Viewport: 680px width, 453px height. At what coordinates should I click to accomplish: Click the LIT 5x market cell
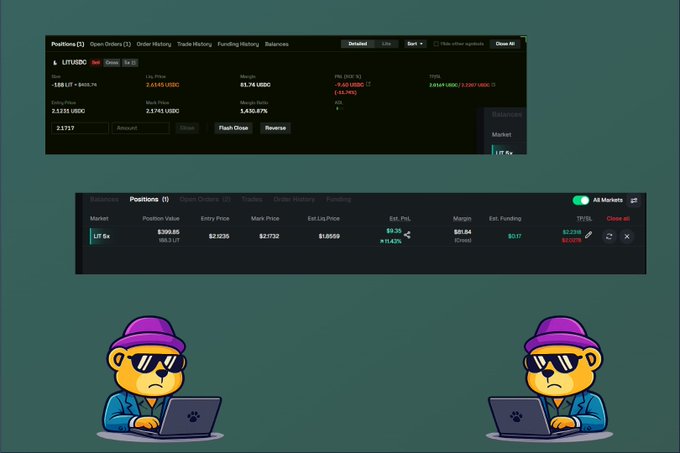point(101,236)
